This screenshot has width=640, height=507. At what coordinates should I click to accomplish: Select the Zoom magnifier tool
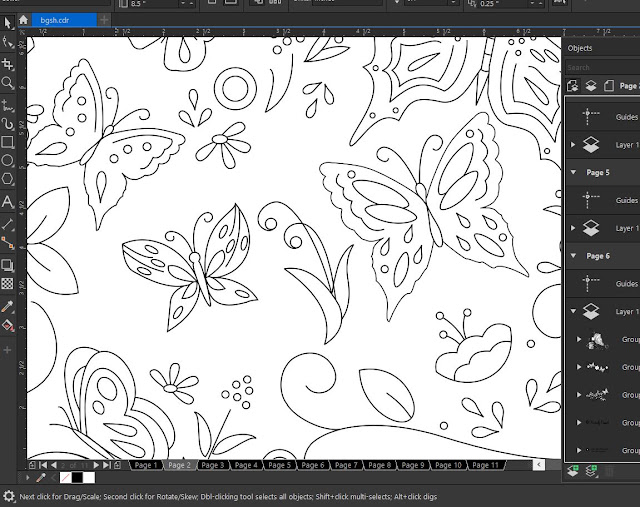coord(7,83)
